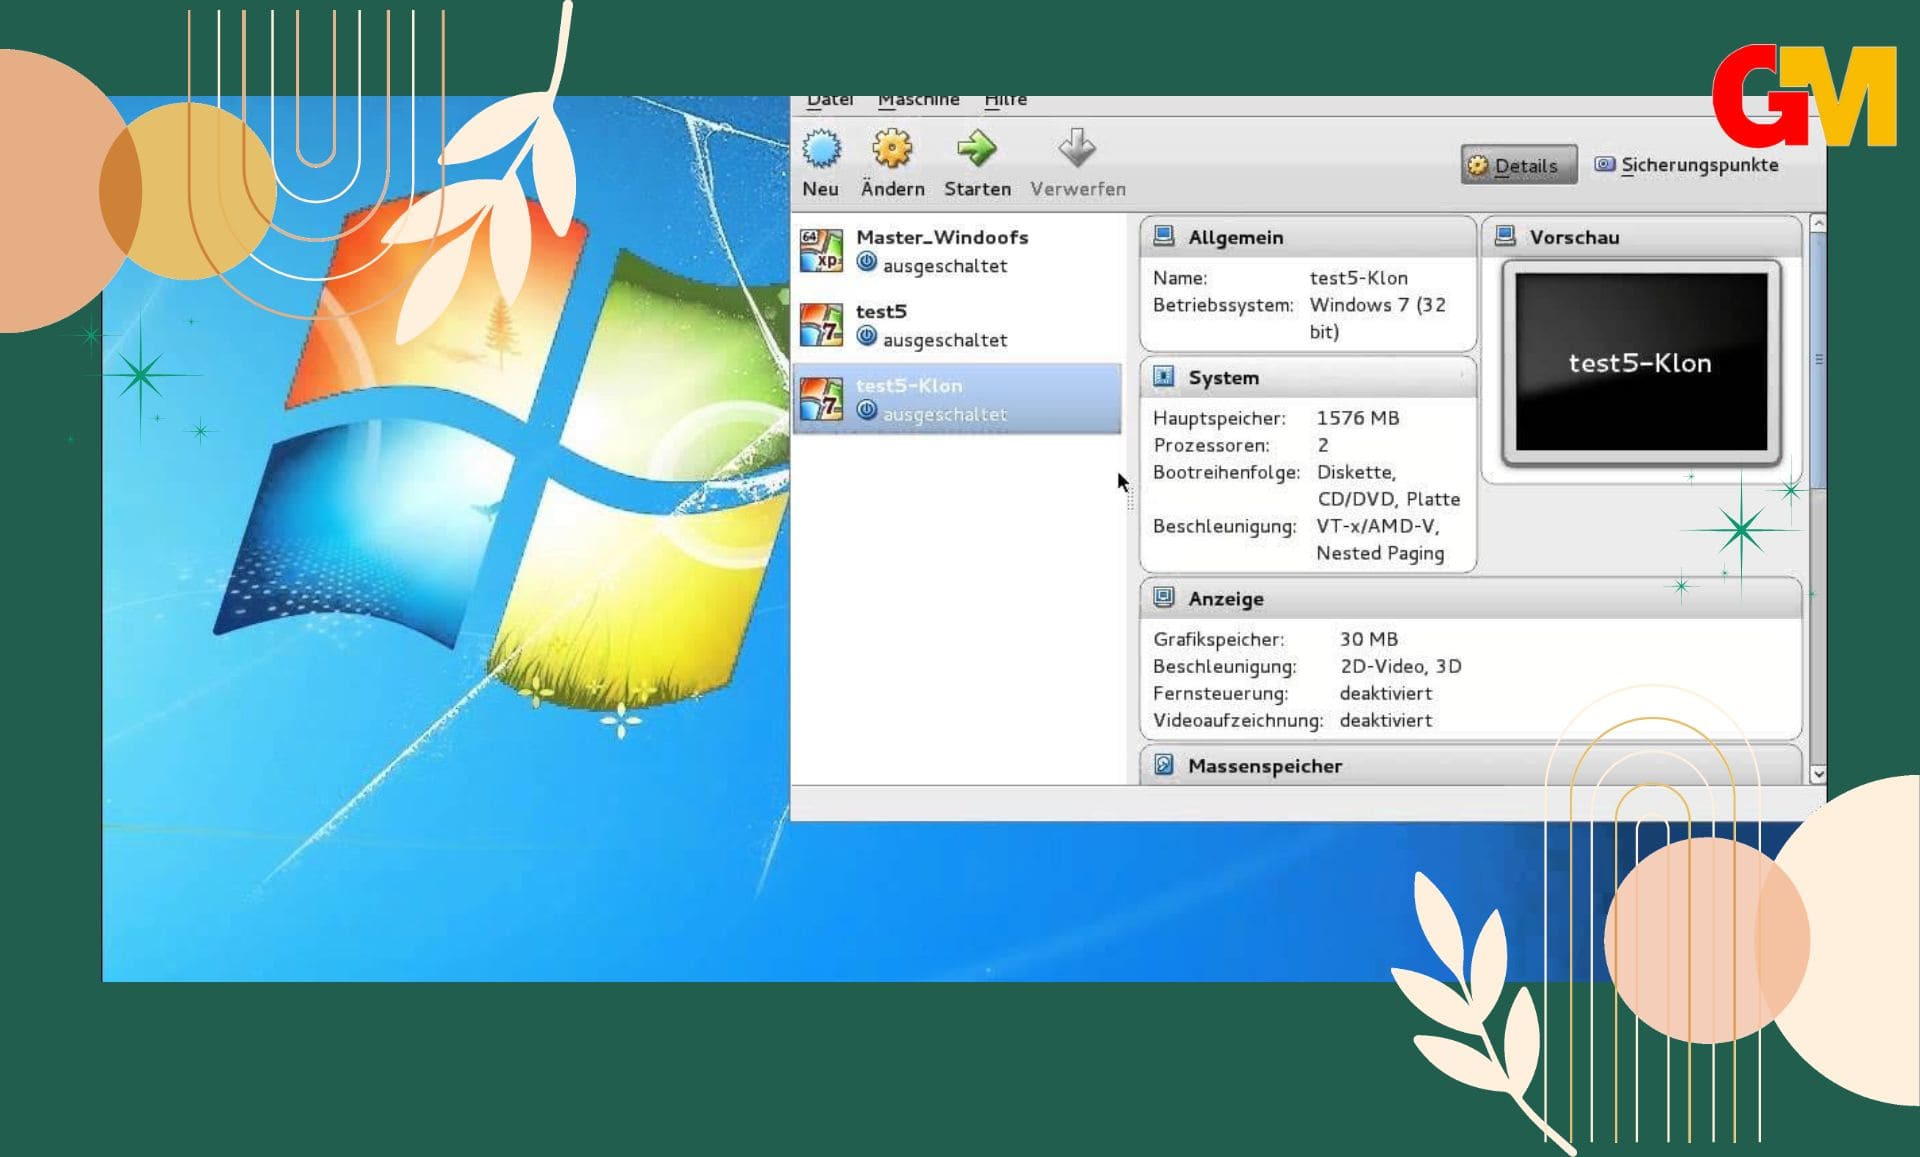The image size is (1920, 1157).
Task: Click power state icon under Master_Windoofs
Action: click(x=867, y=263)
